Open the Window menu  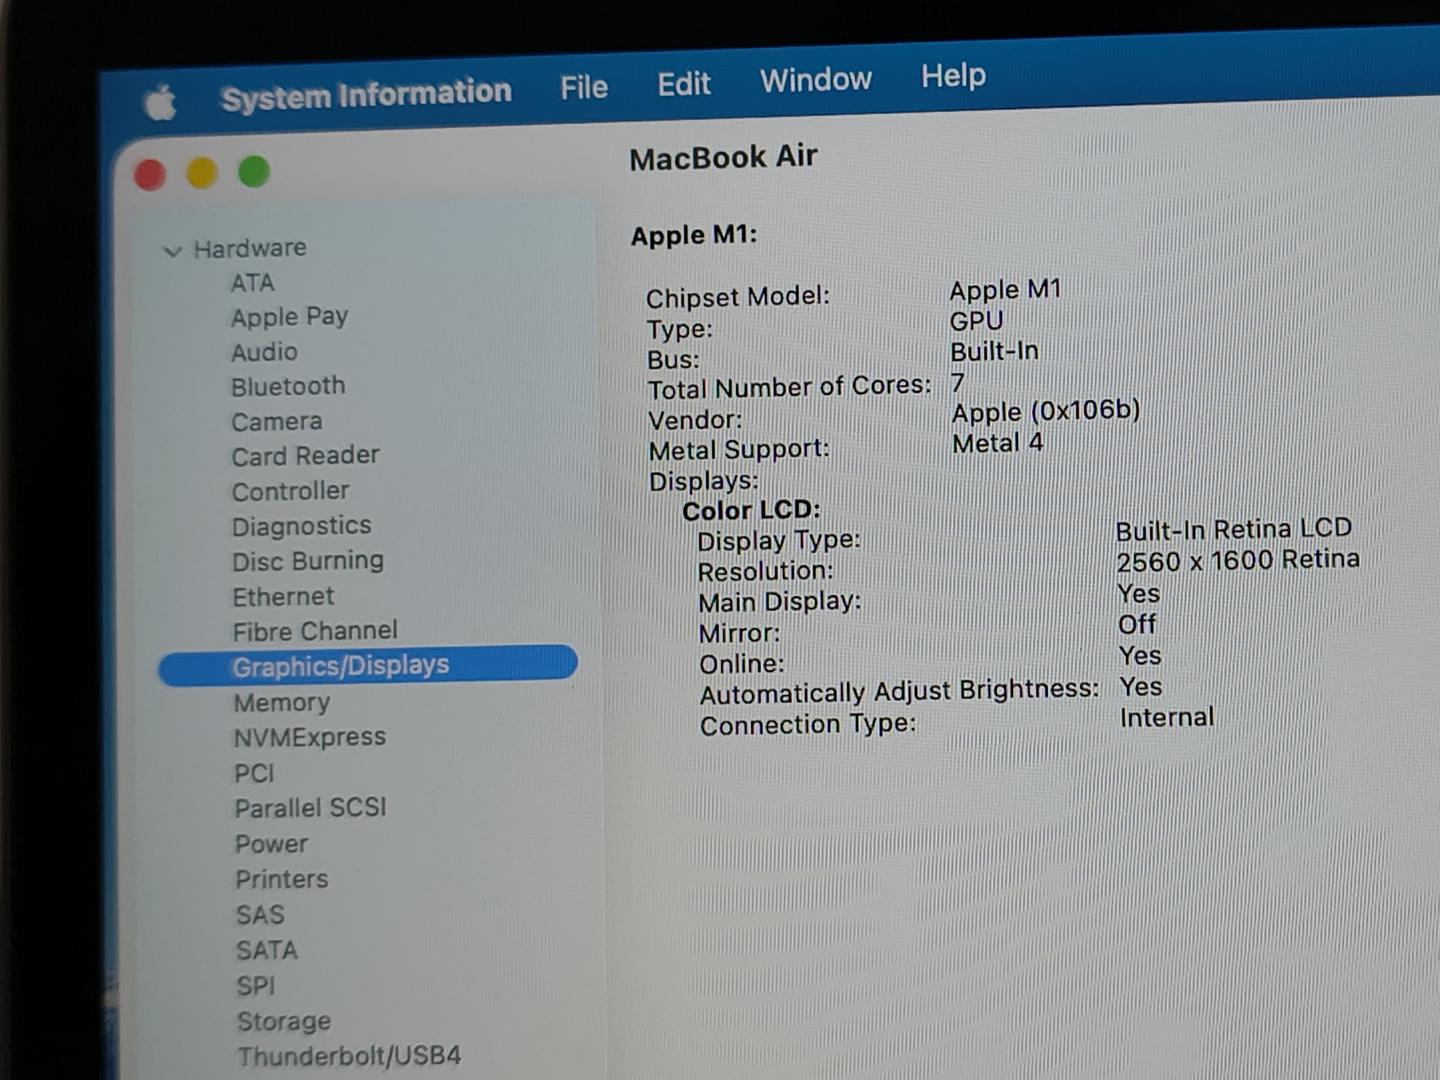[815, 80]
